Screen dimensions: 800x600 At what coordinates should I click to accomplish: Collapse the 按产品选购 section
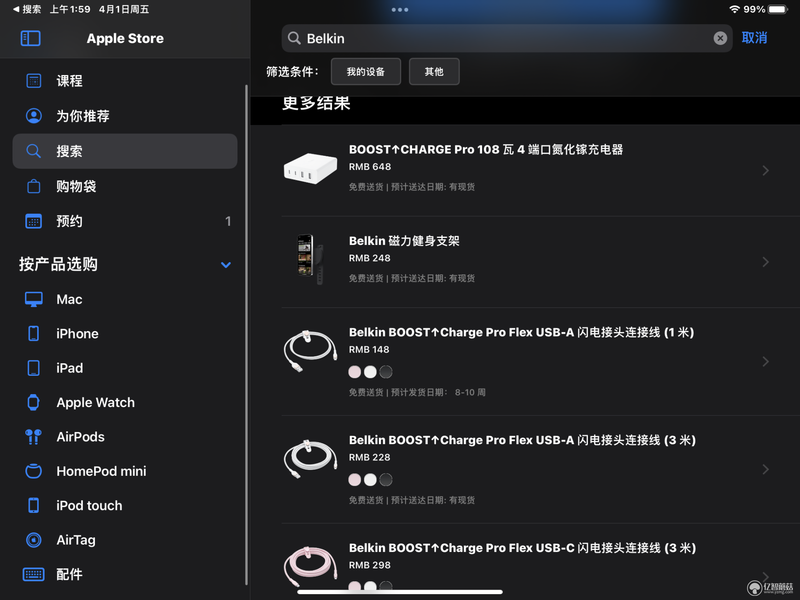coord(226,265)
